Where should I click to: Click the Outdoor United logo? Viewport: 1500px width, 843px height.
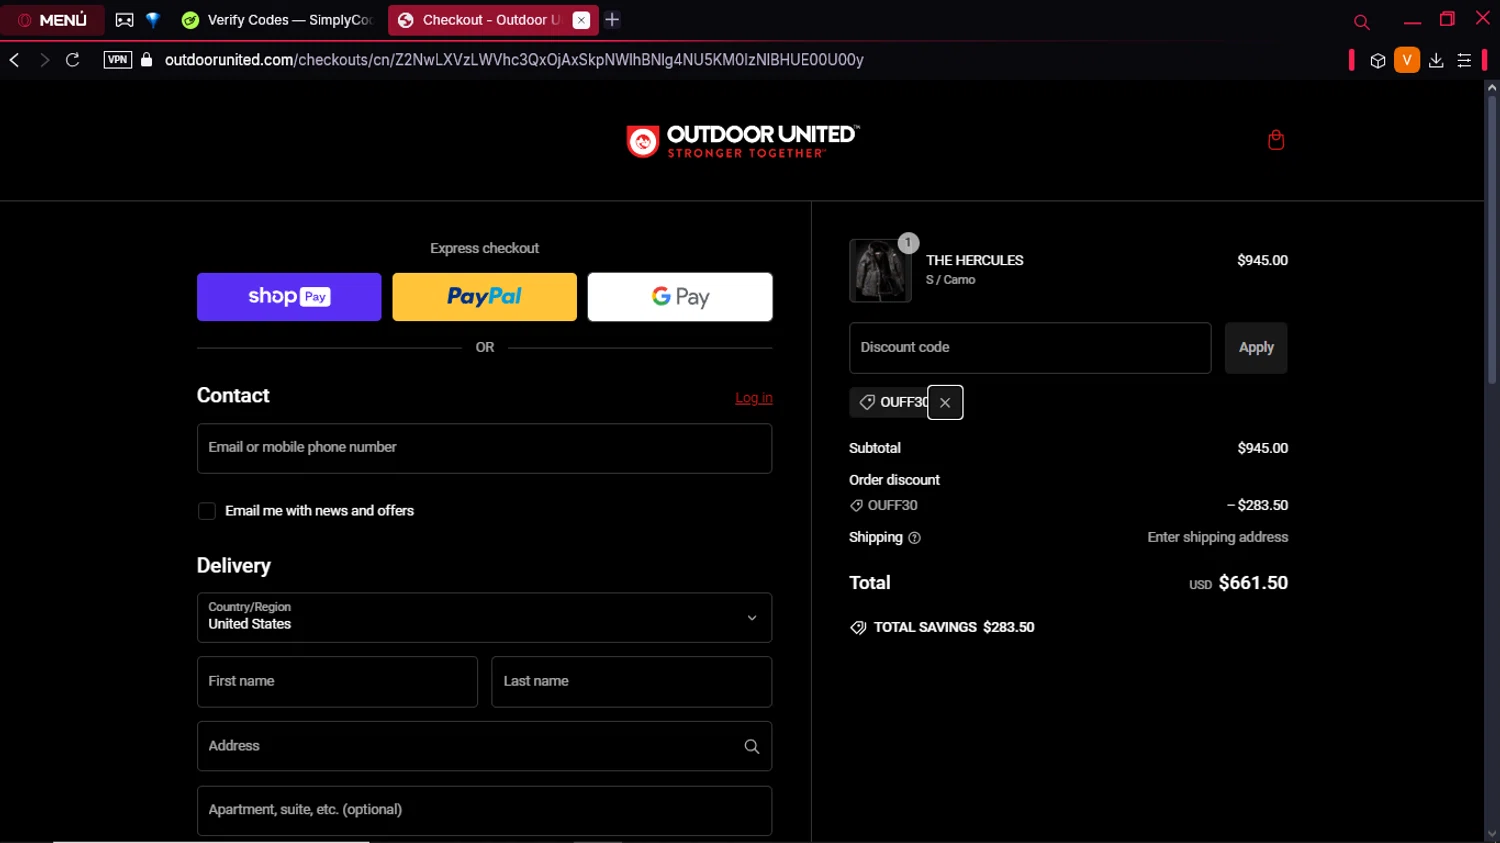coord(743,141)
